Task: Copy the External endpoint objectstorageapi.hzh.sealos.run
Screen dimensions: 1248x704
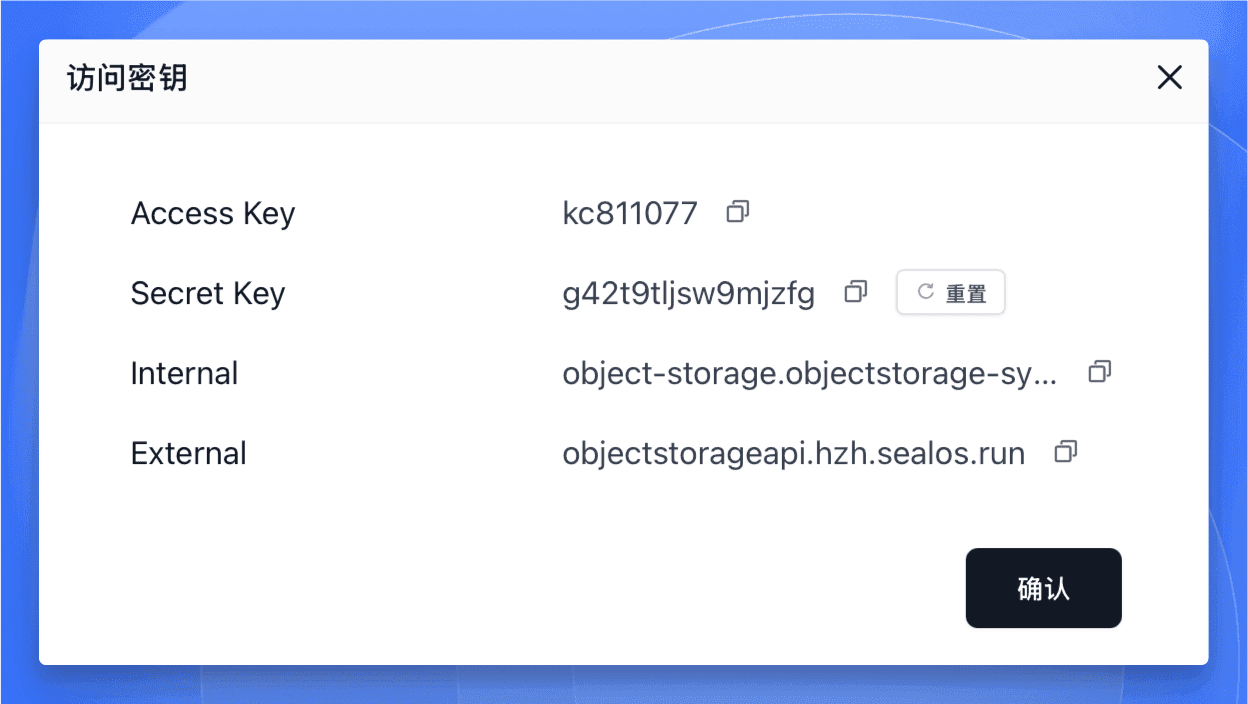Action: pyautogui.click(x=1066, y=452)
